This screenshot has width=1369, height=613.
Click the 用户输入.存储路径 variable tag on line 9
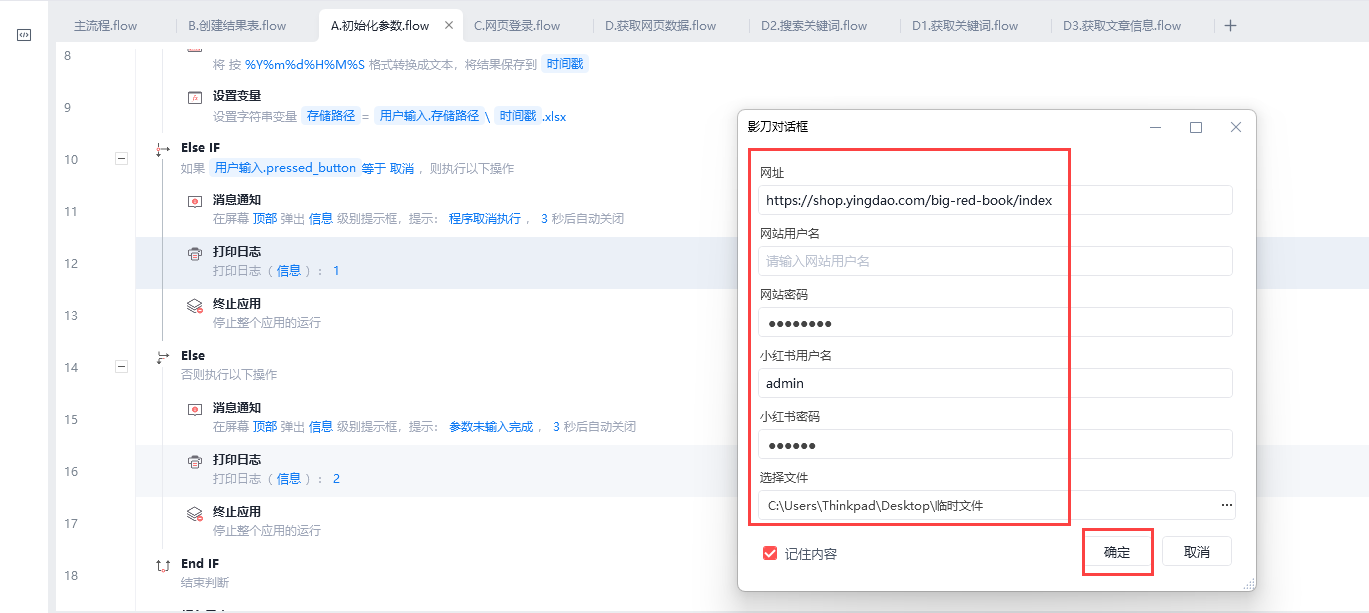tap(430, 116)
